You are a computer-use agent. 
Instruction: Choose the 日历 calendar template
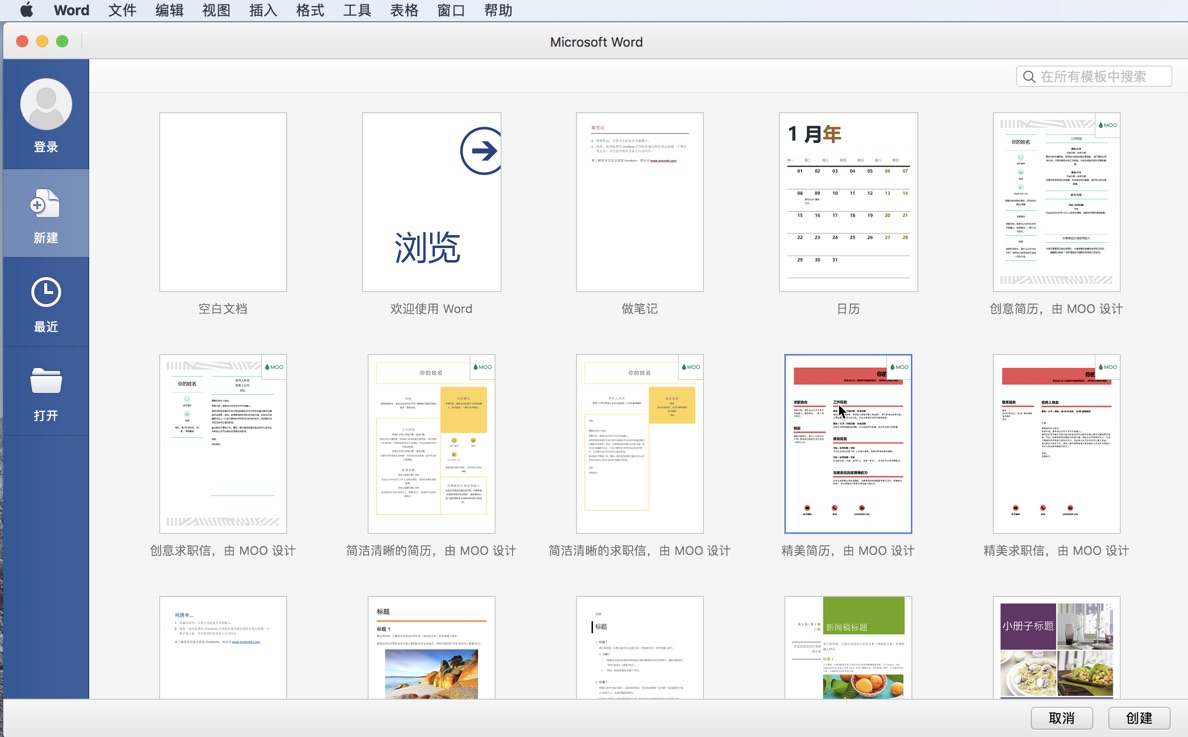[x=848, y=201]
